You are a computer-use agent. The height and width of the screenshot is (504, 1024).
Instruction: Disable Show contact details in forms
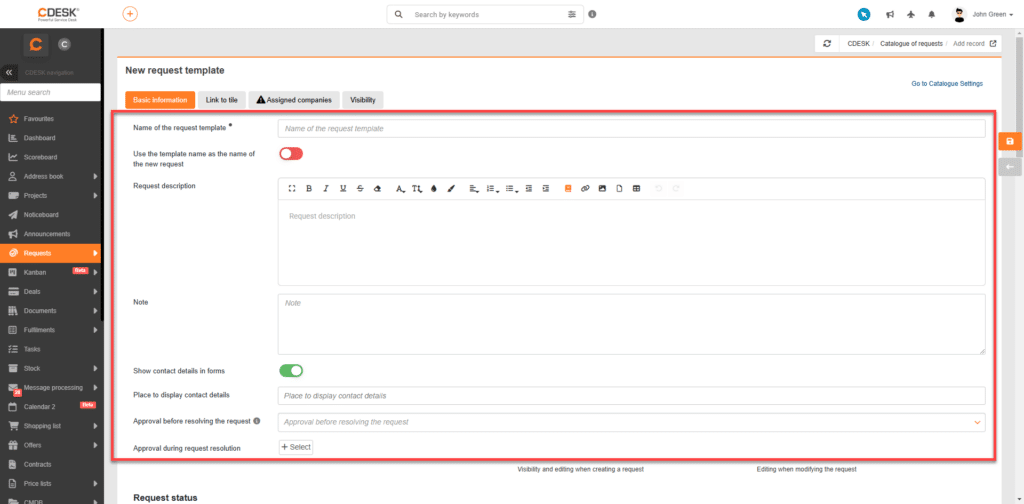291,371
